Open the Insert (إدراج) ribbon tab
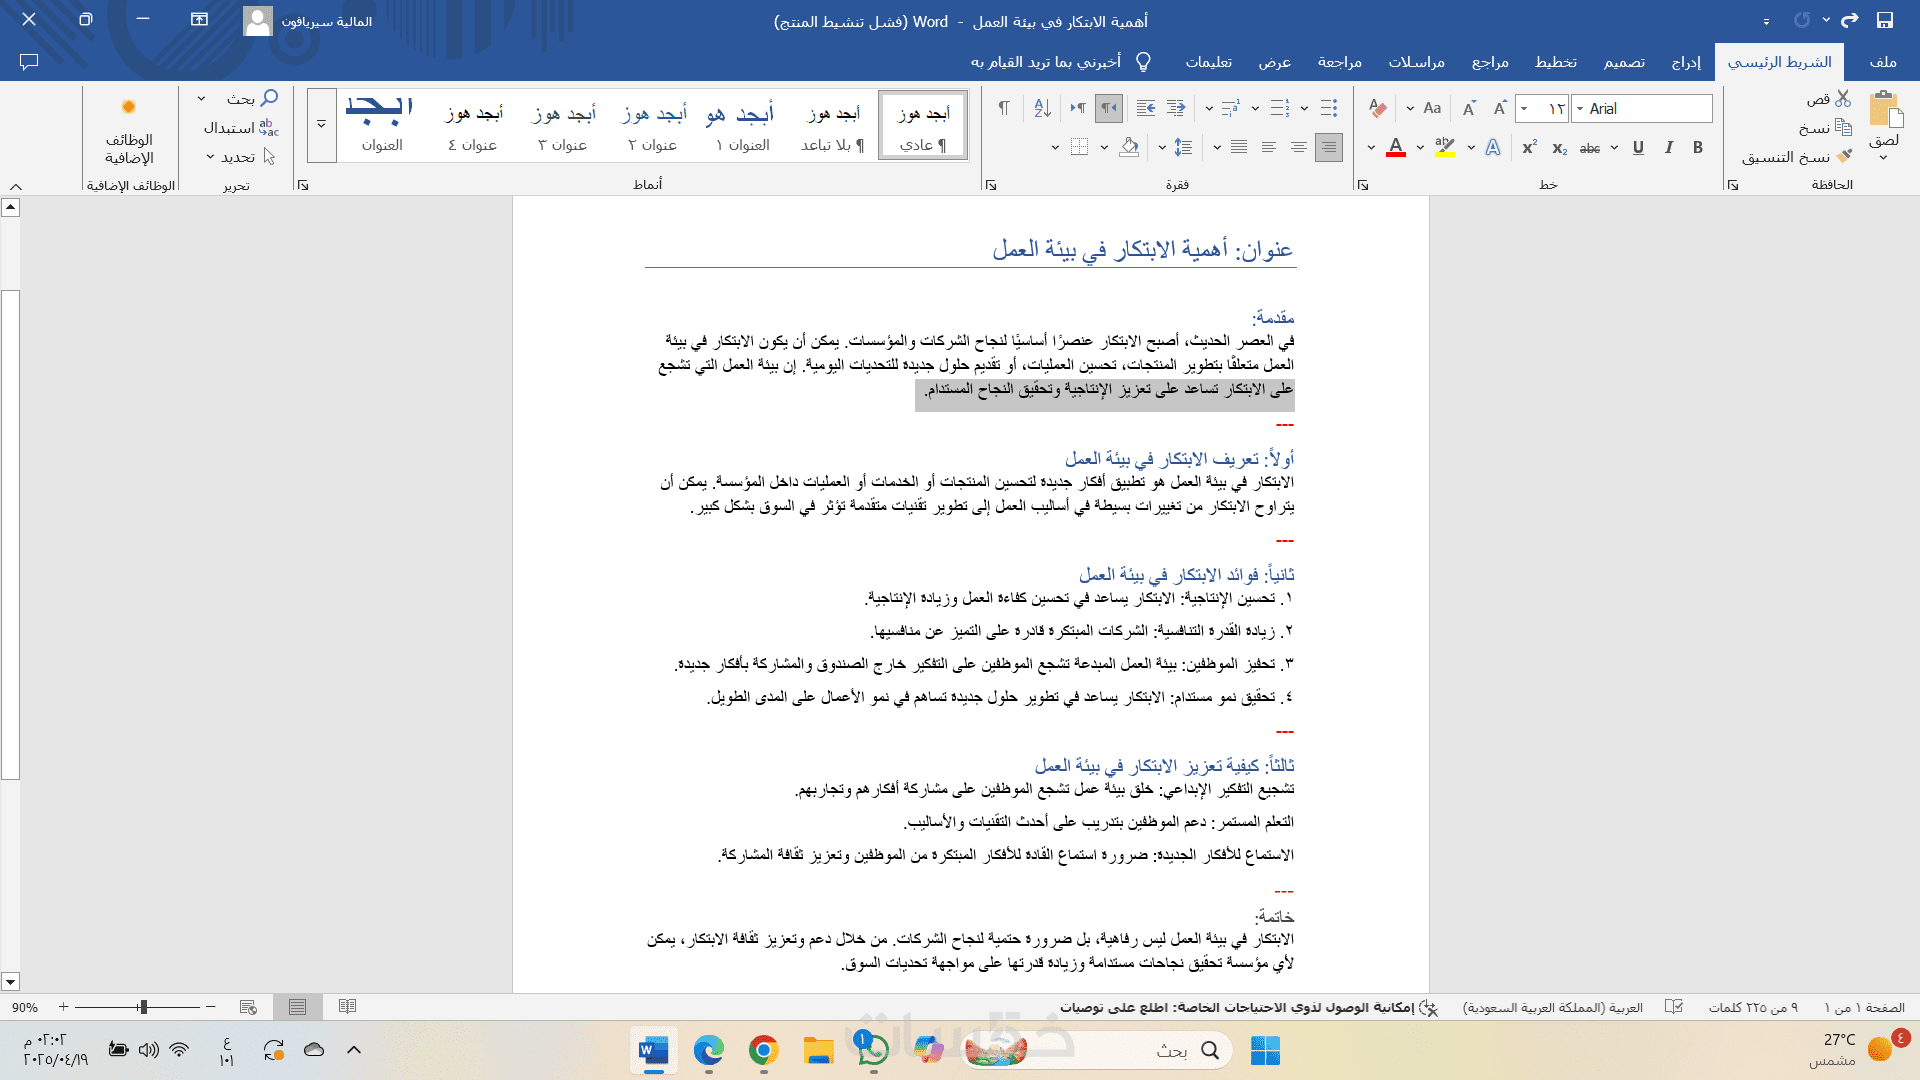This screenshot has width=1920, height=1080. pos(1686,62)
